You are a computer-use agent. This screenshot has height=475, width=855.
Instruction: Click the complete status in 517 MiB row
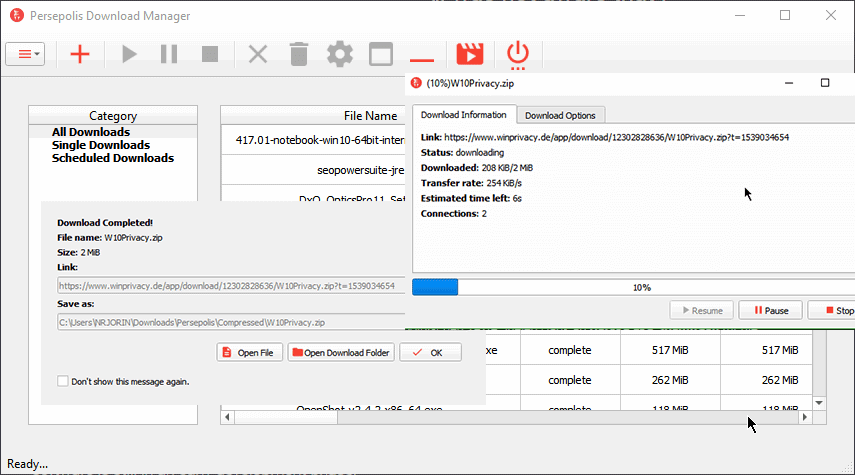570,350
